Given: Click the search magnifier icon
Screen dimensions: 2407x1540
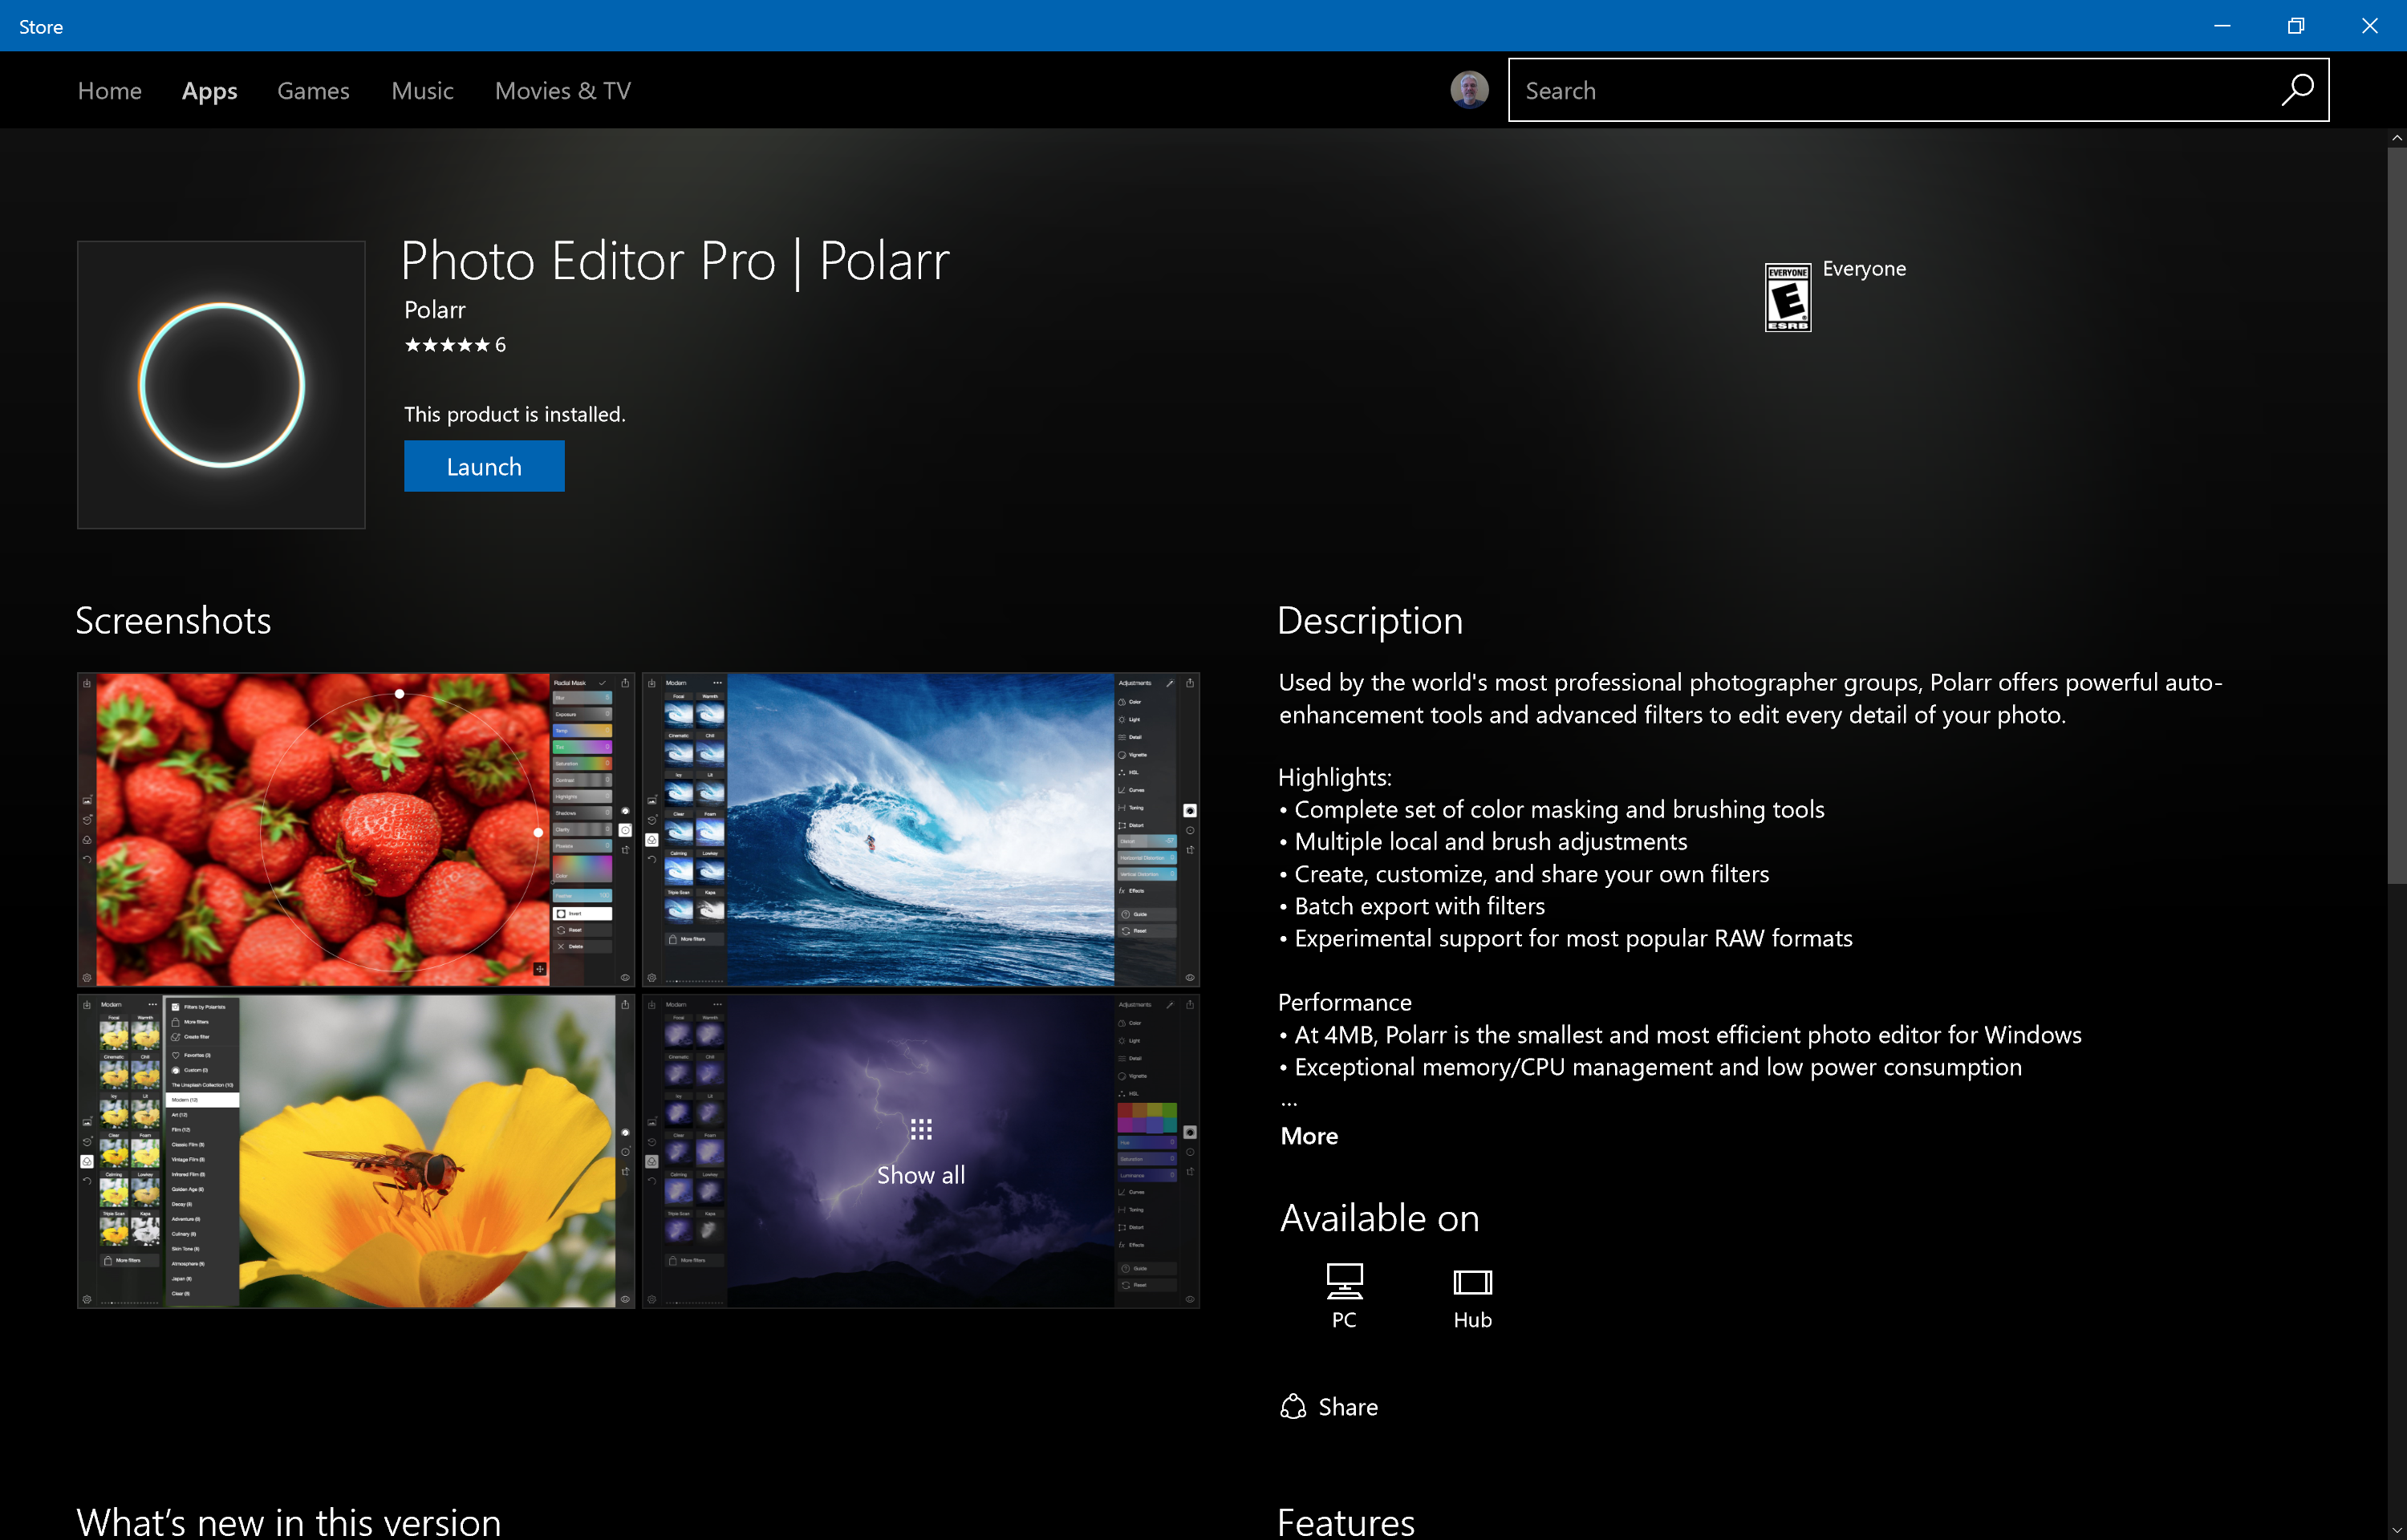Looking at the screenshot, I should [2296, 90].
